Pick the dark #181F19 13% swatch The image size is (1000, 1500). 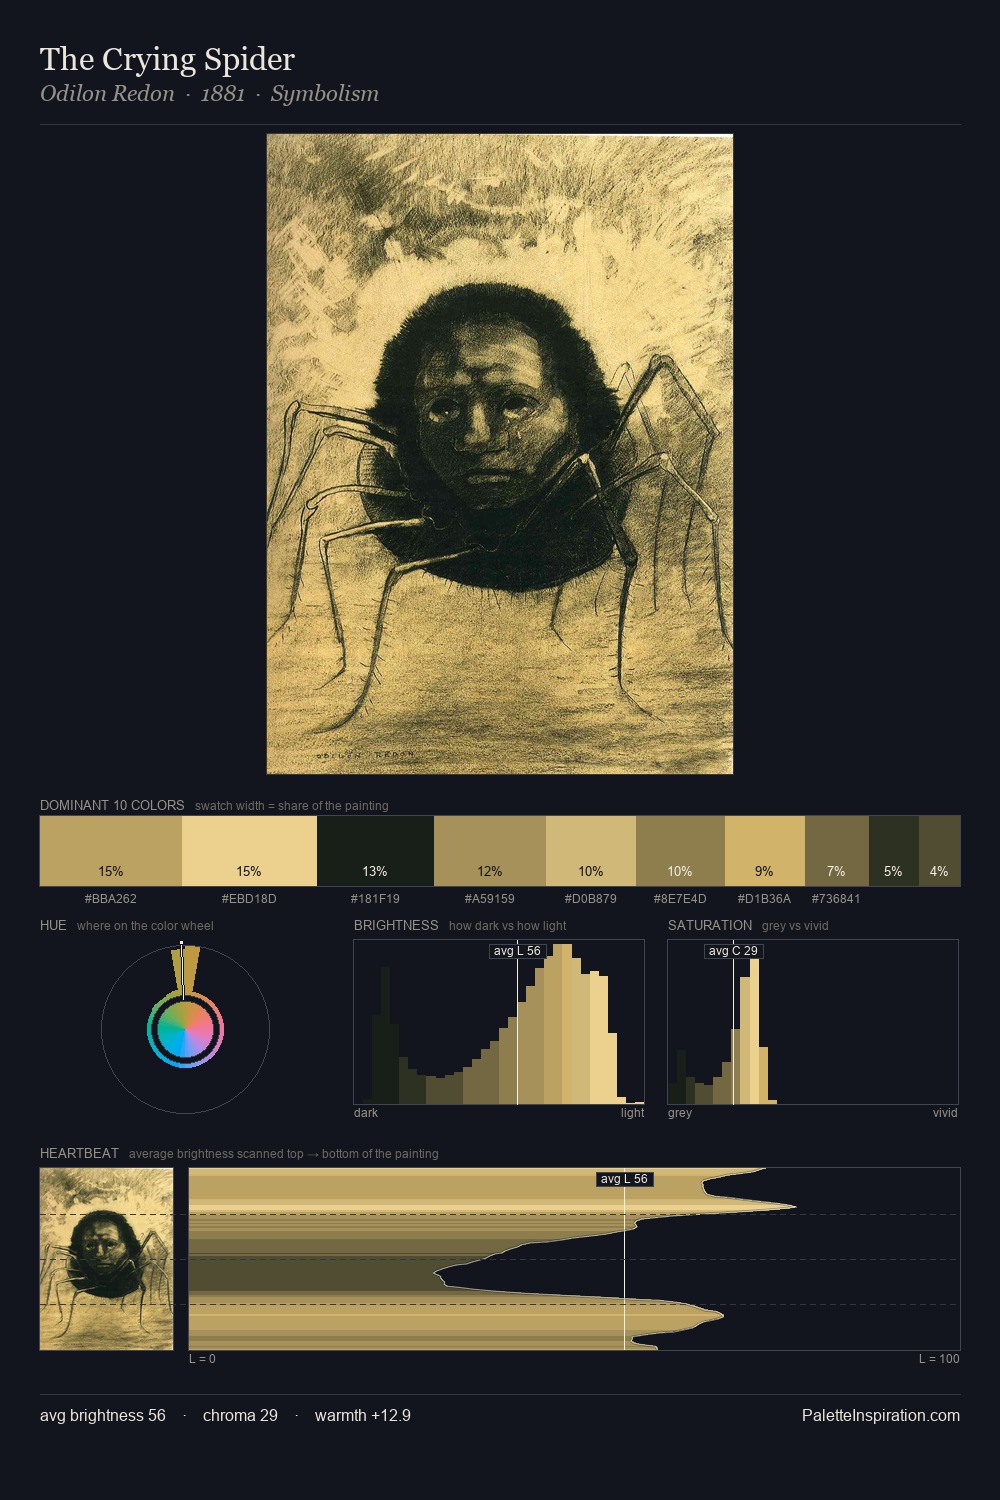tap(375, 851)
